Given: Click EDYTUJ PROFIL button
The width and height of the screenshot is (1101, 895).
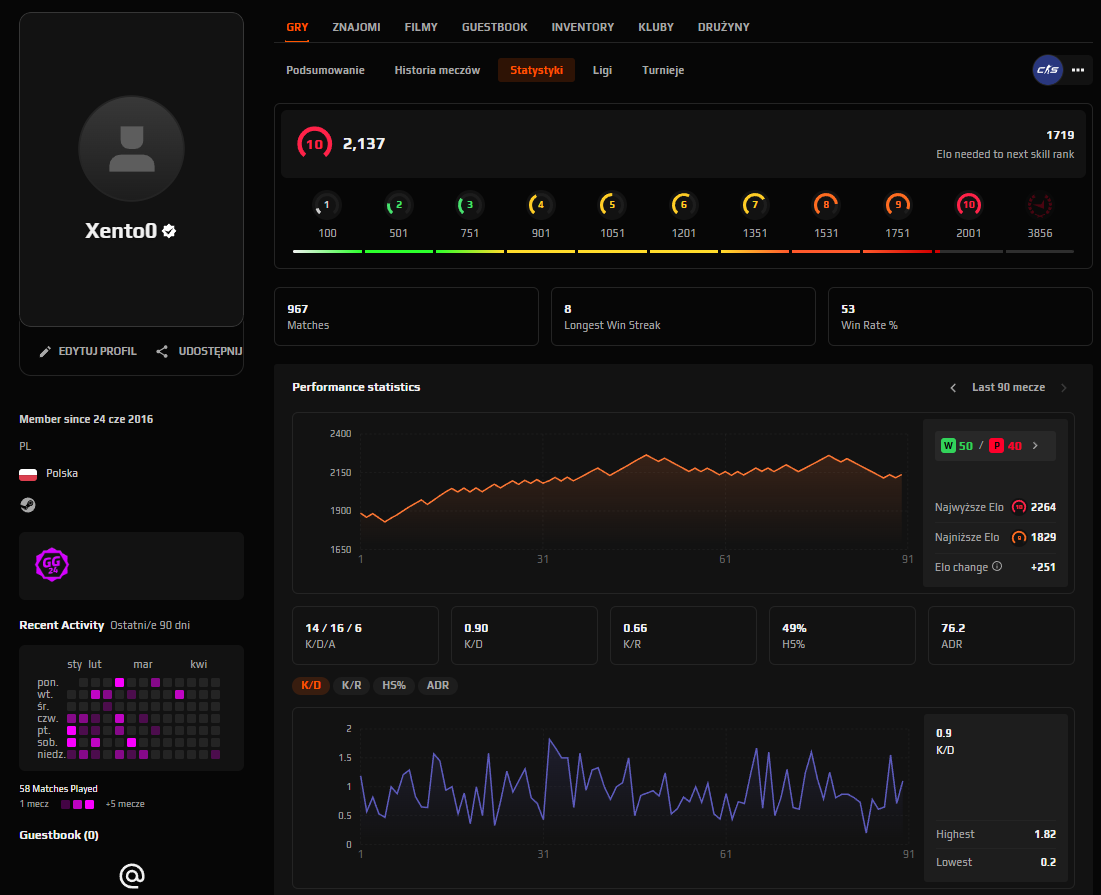Looking at the screenshot, I should [x=88, y=351].
